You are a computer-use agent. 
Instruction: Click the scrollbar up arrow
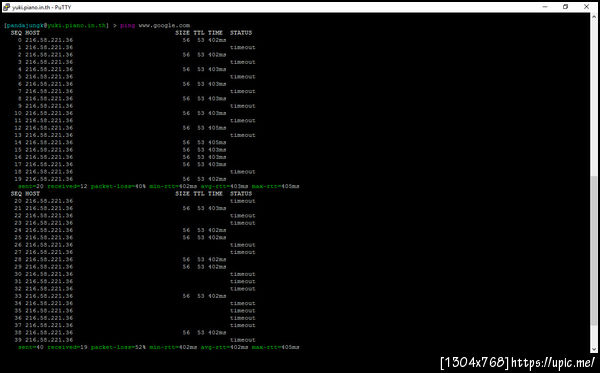coord(594,17)
